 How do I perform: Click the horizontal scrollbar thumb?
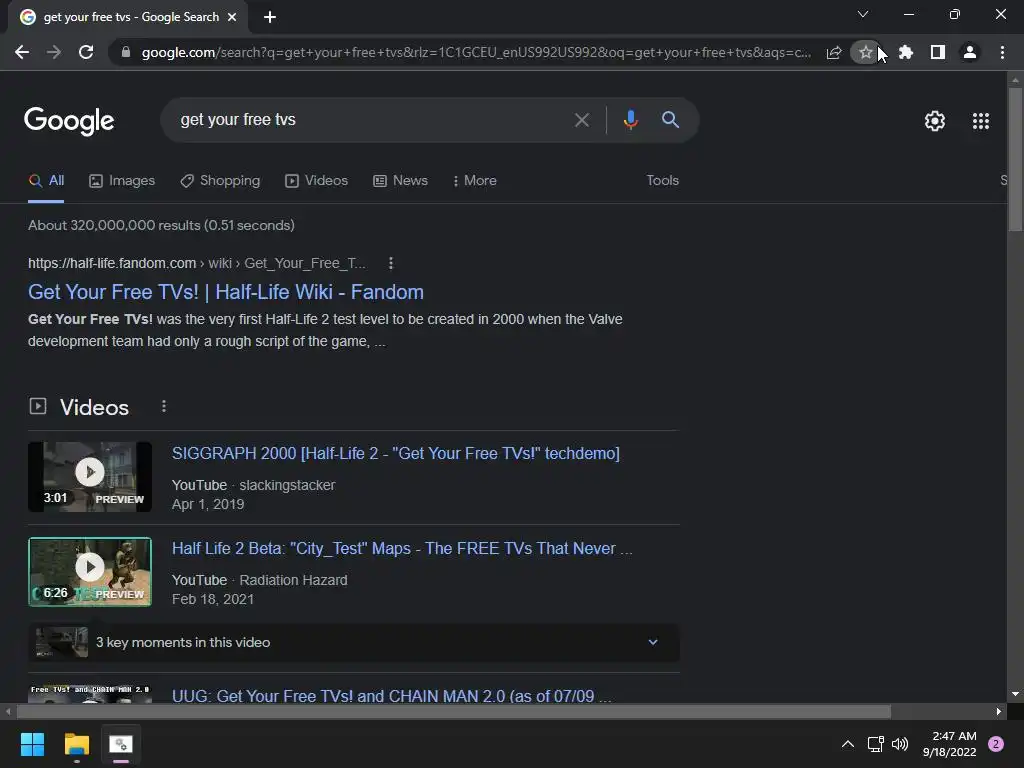(x=454, y=711)
